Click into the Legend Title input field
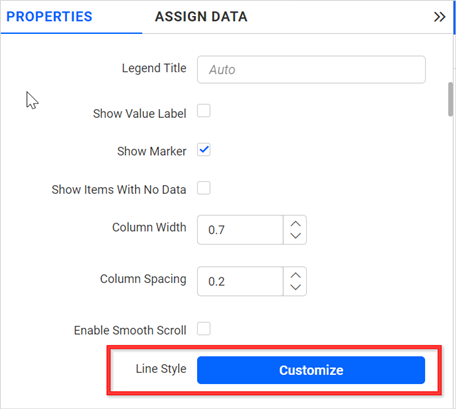The width and height of the screenshot is (456, 409). coord(311,69)
